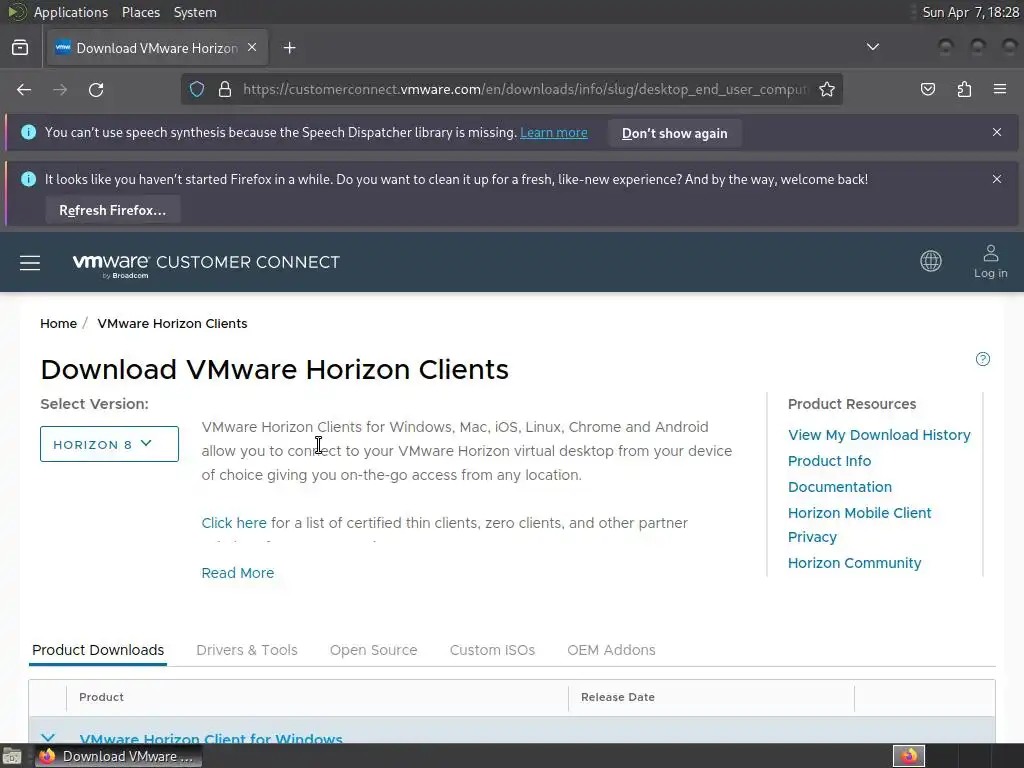Open the list all tabs chevron
The width and height of the screenshot is (1024, 768).
[872, 47]
